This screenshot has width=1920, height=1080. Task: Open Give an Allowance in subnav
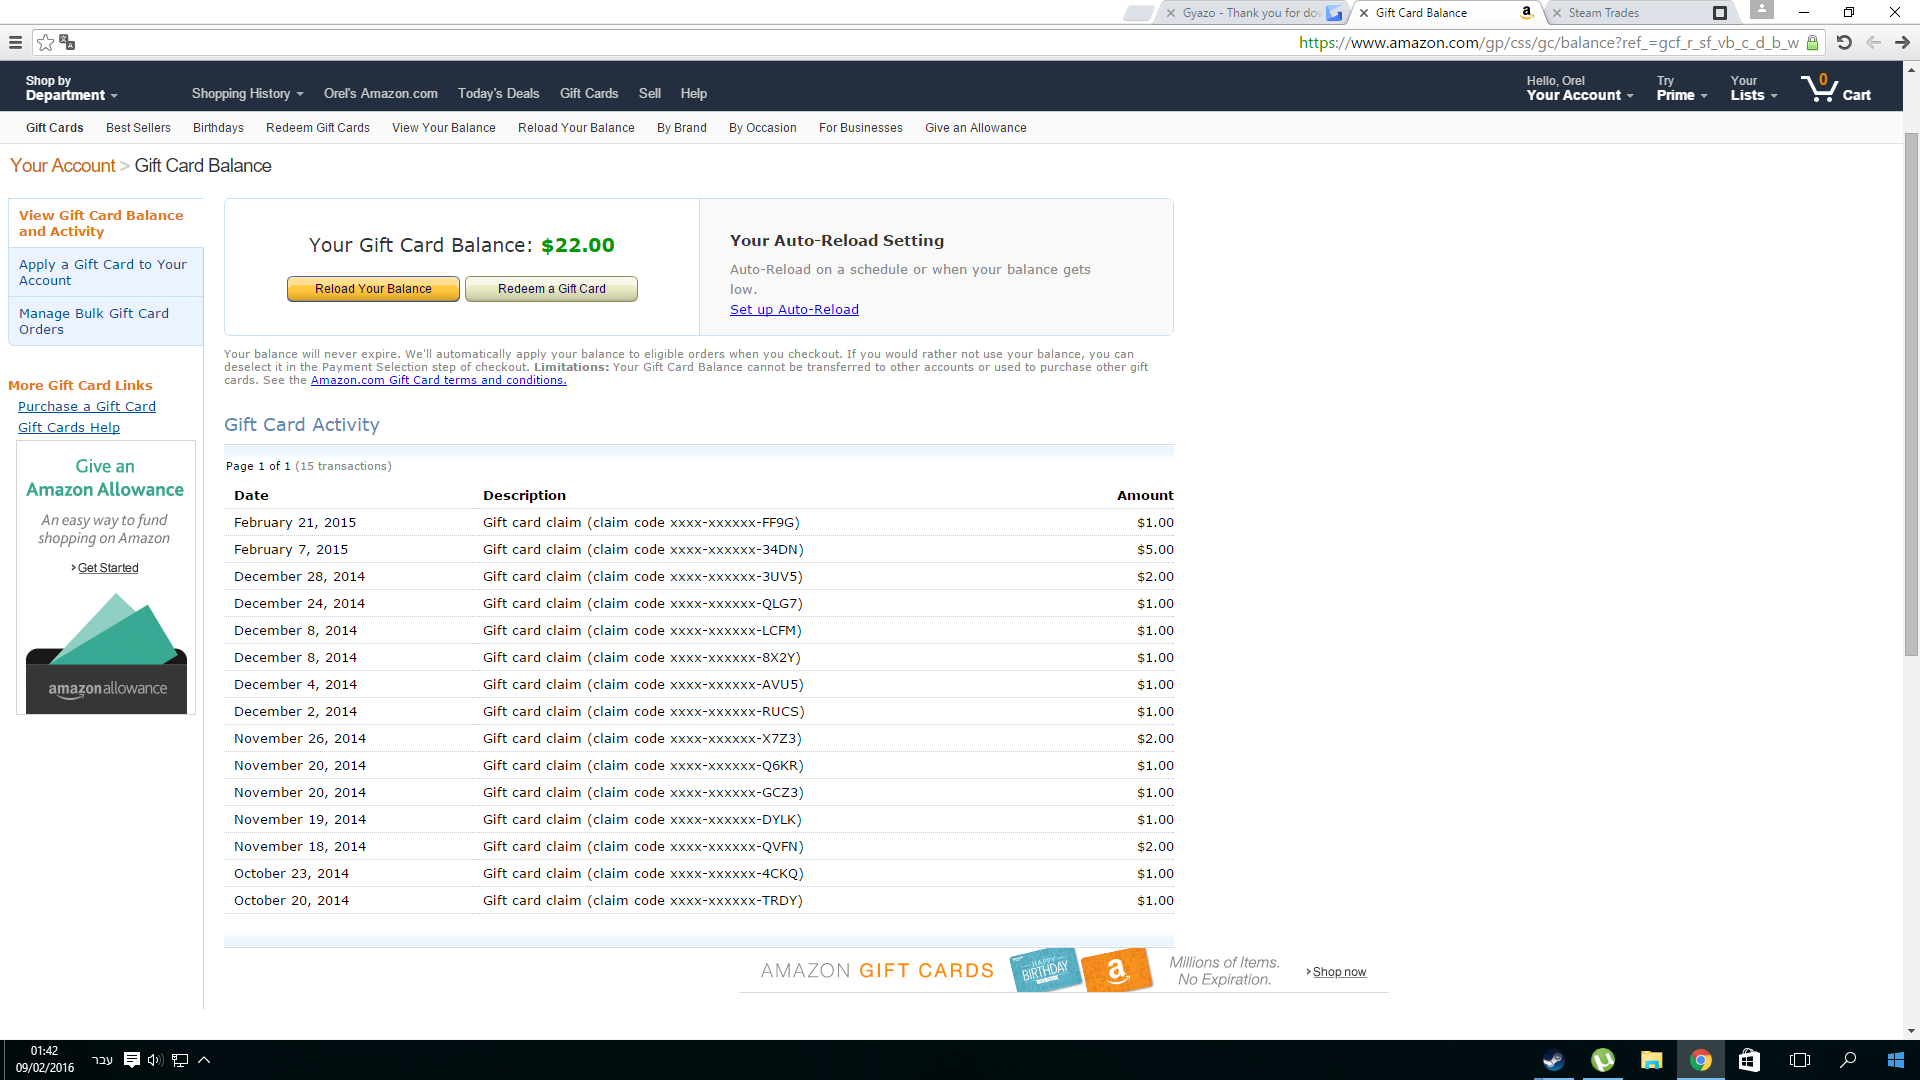coord(976,128)
